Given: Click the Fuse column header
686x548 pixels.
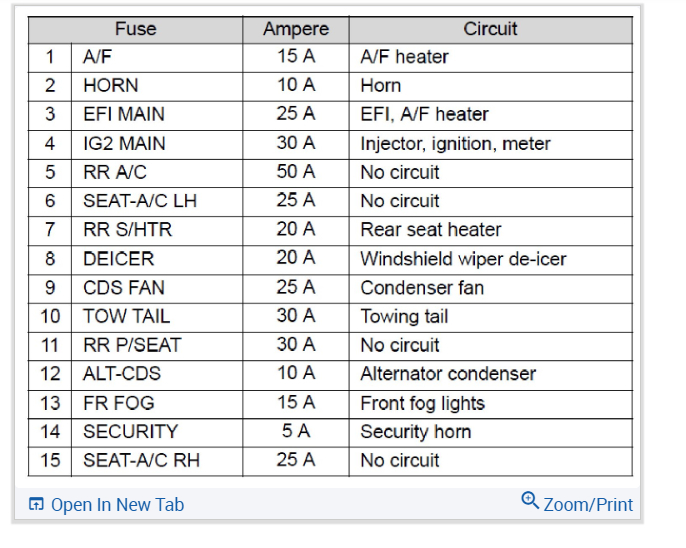Looking at the screenshot, I should tap(135, 29).
